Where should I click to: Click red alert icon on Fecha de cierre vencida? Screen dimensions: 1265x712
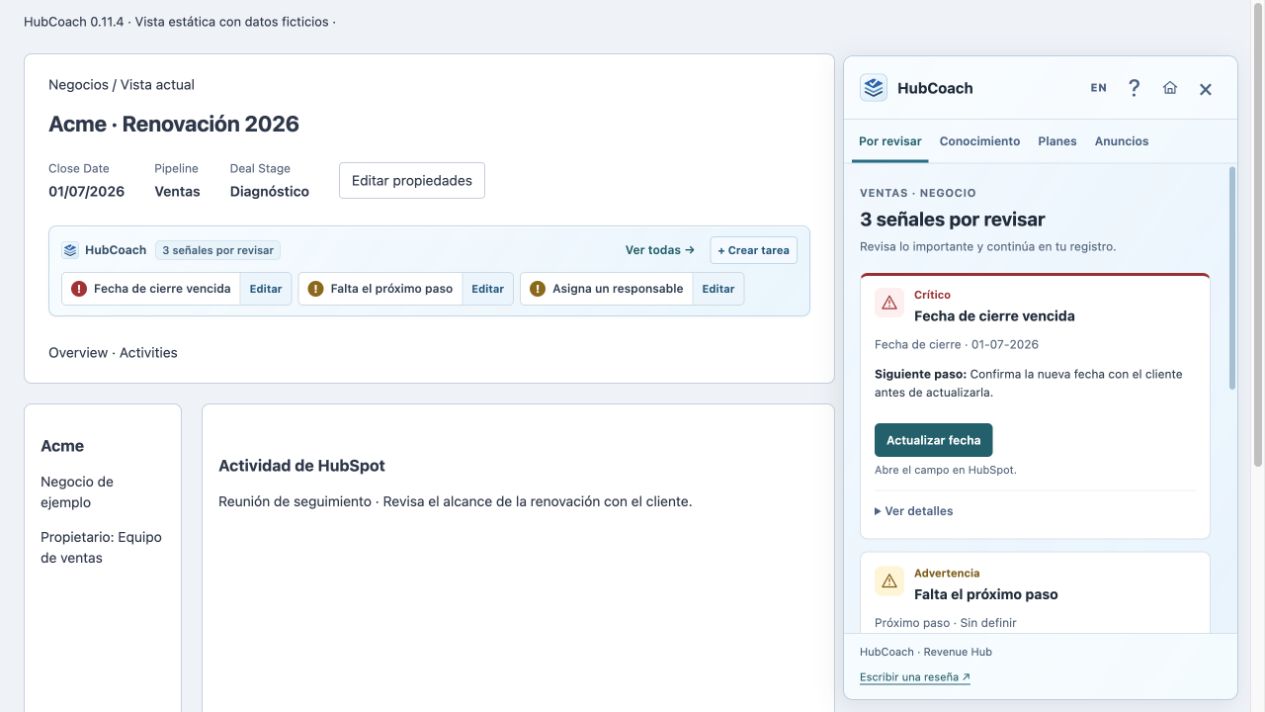tap(79, 289)
